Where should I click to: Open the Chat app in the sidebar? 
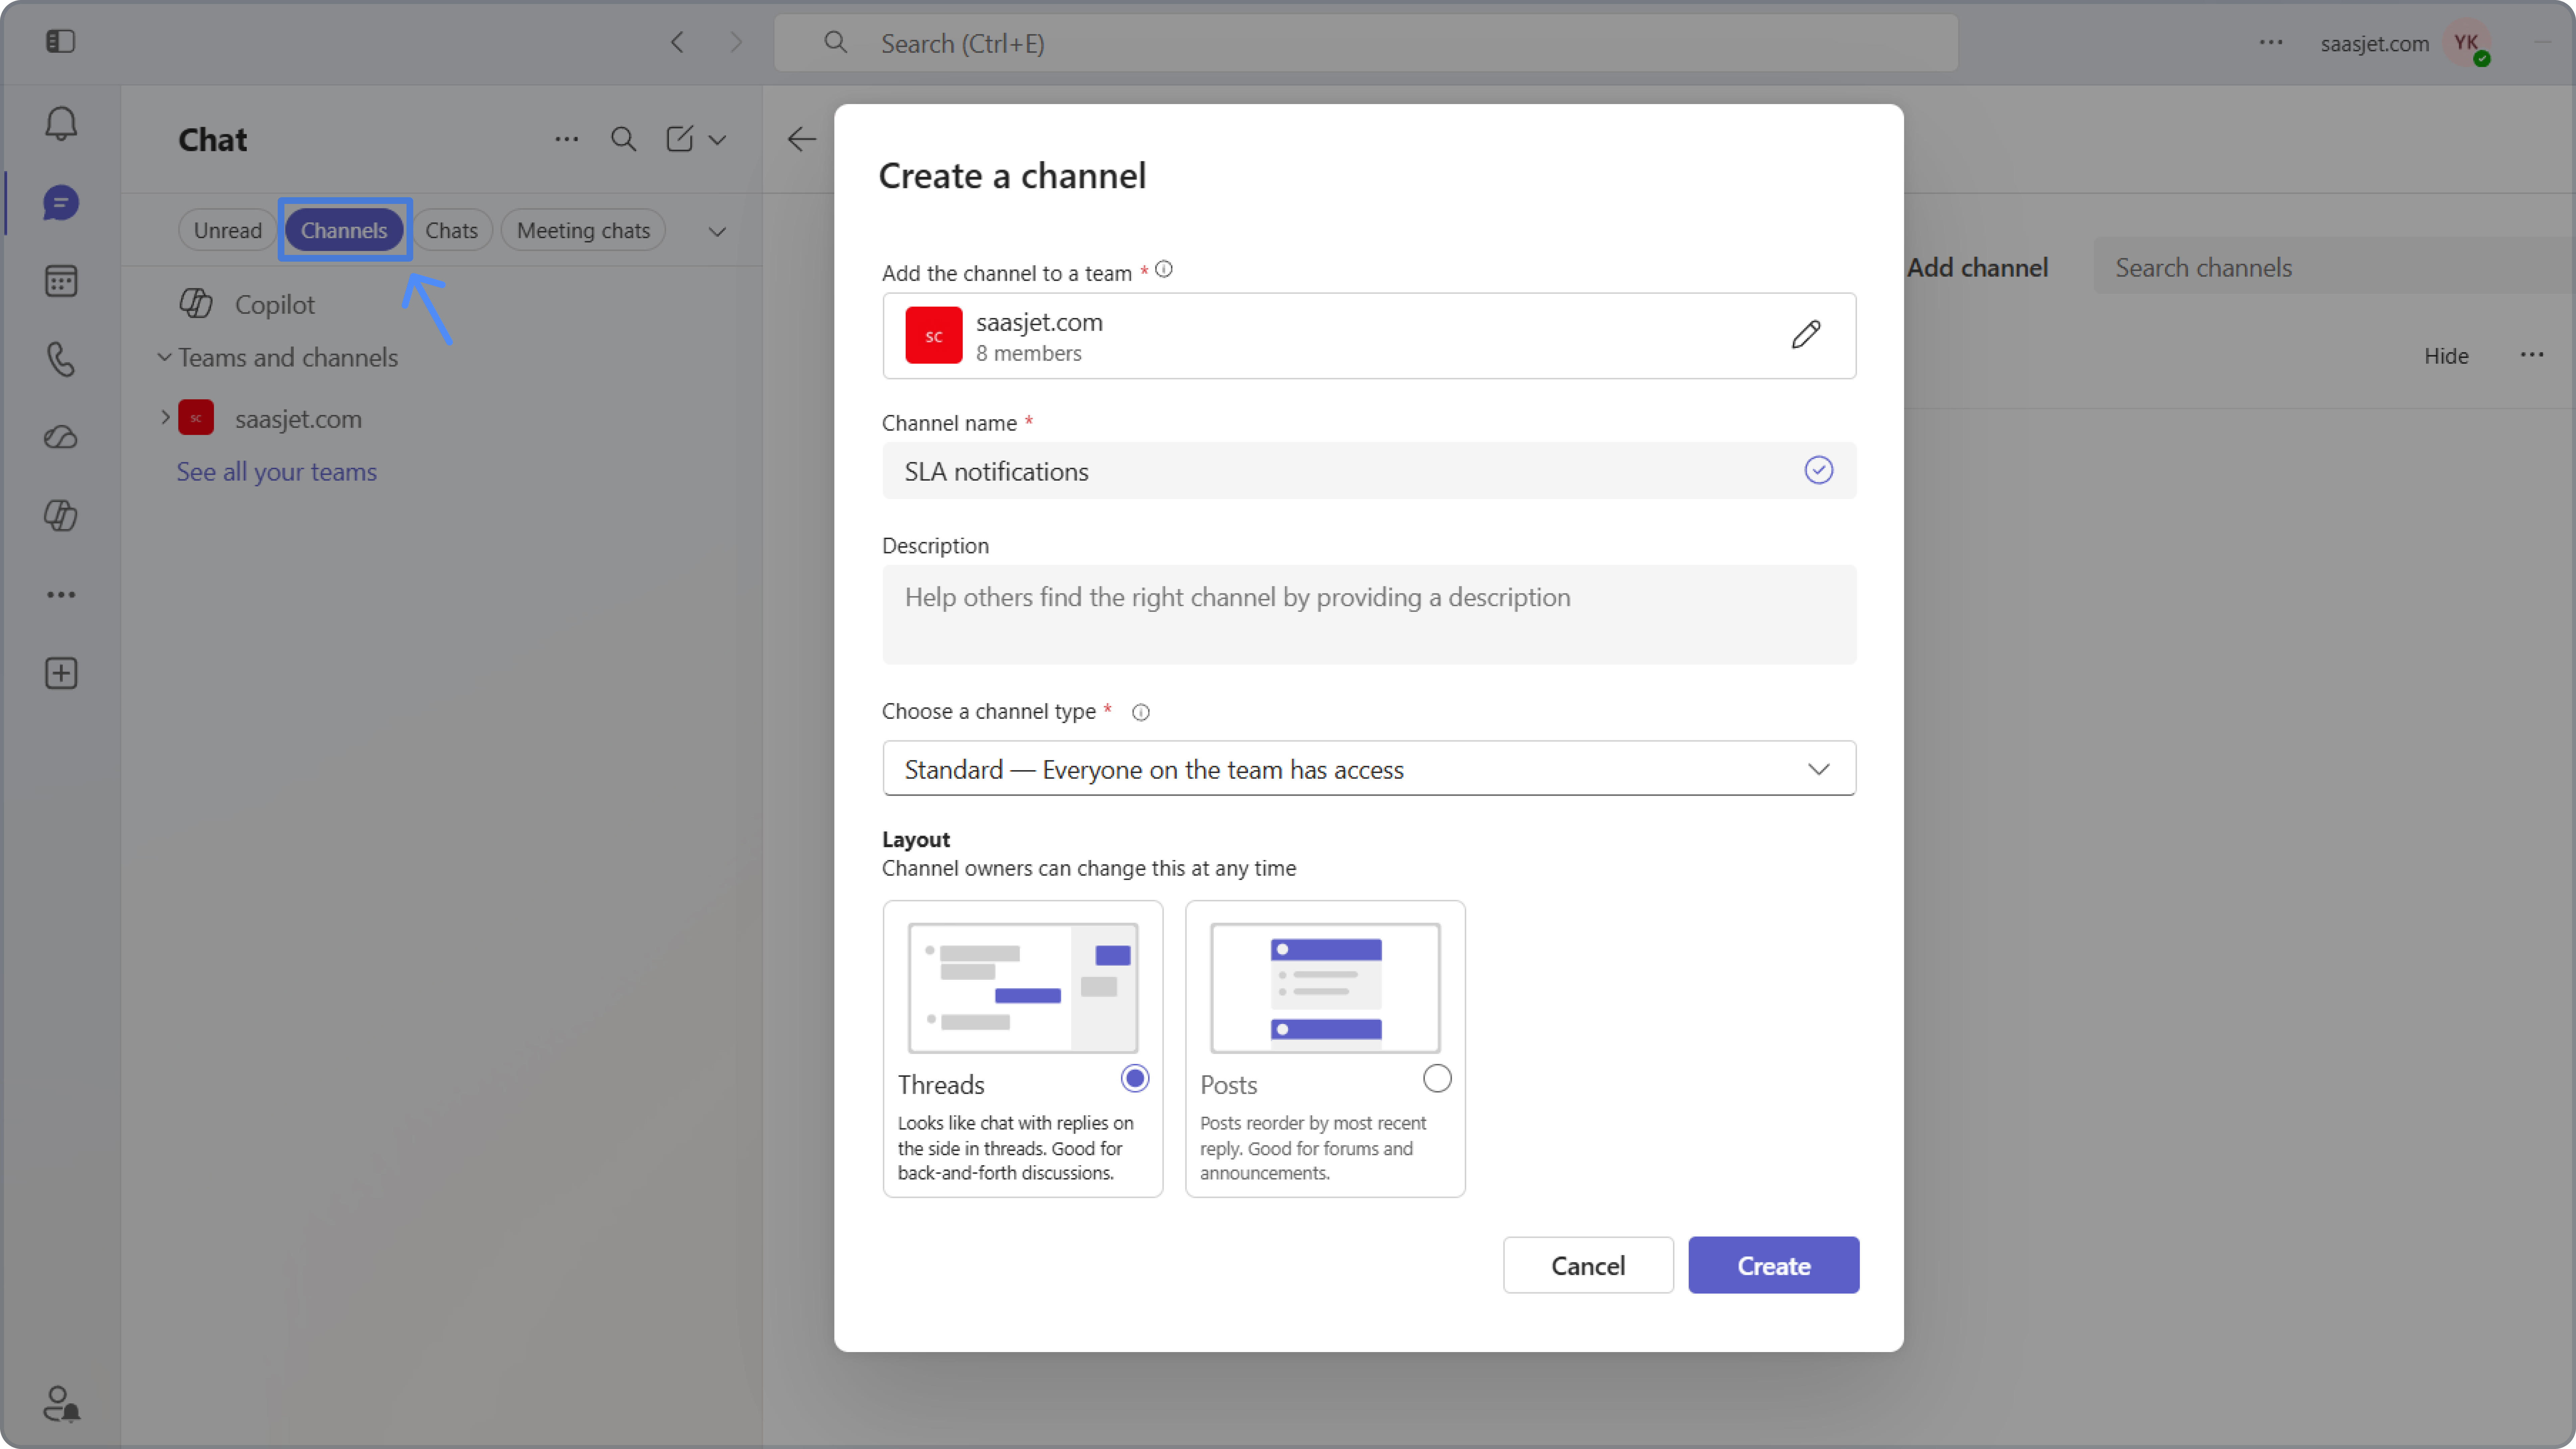tap(61, 203)
